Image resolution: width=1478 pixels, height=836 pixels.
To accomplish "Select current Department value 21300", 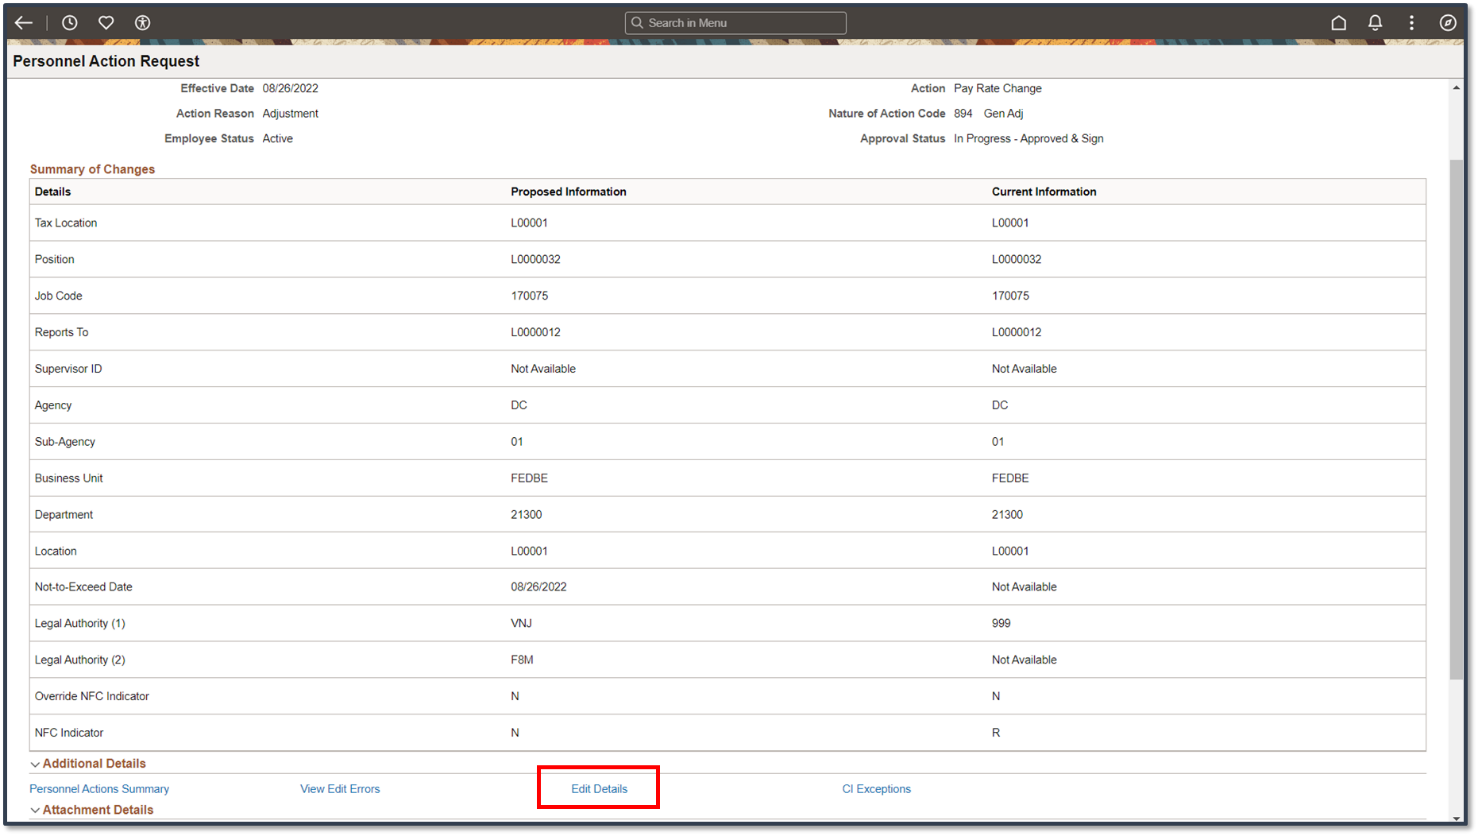I will (1008, 515).
